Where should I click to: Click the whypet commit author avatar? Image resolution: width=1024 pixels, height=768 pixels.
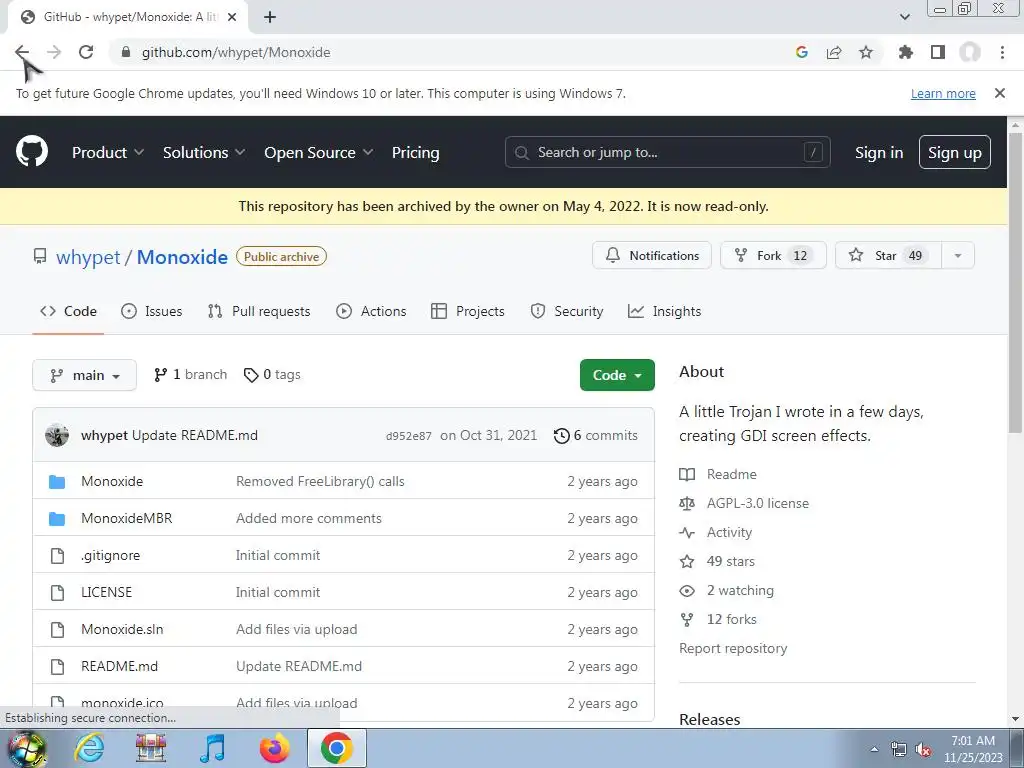(x=57, y=435)
